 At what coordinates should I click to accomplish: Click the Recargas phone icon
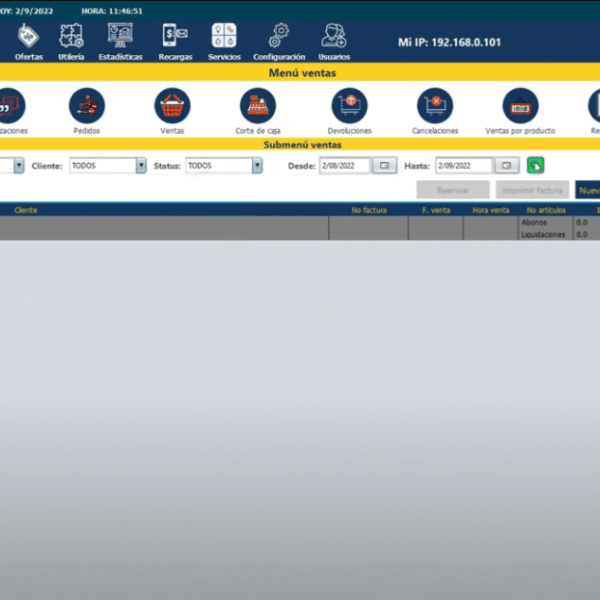[x=175, y=37]
